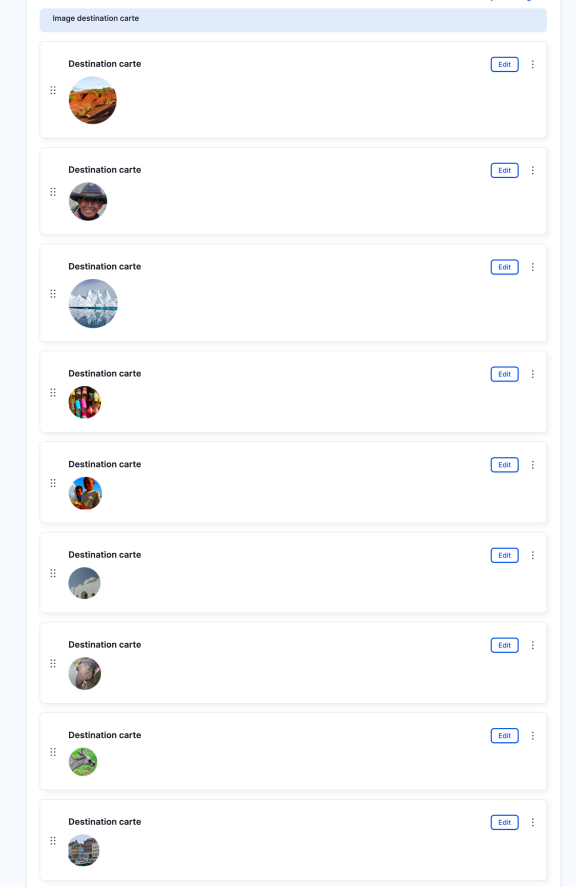Open options menu on the second Destination carte
The height and width of the screenshot is (887, 576).
pyautogui.click(x=533, y=170)
